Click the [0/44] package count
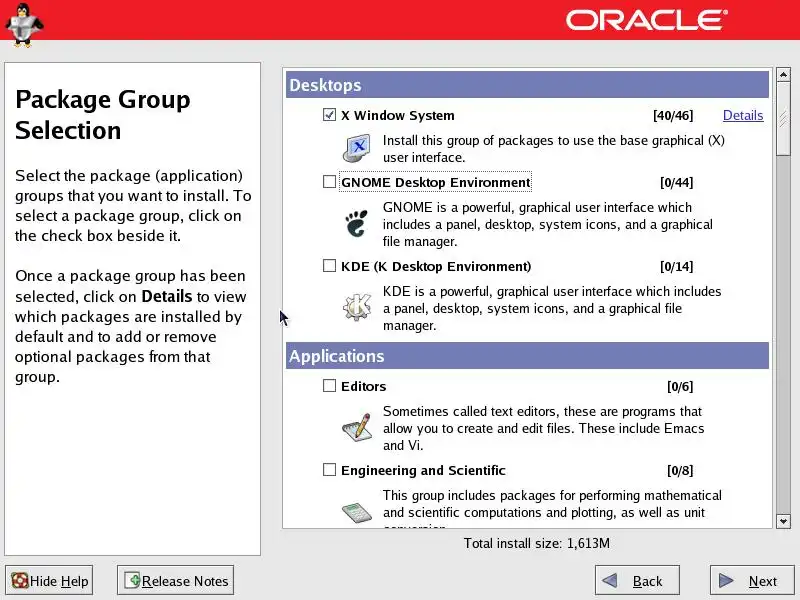This screenshot has height=600, width=800. click(x=677, y=182)
